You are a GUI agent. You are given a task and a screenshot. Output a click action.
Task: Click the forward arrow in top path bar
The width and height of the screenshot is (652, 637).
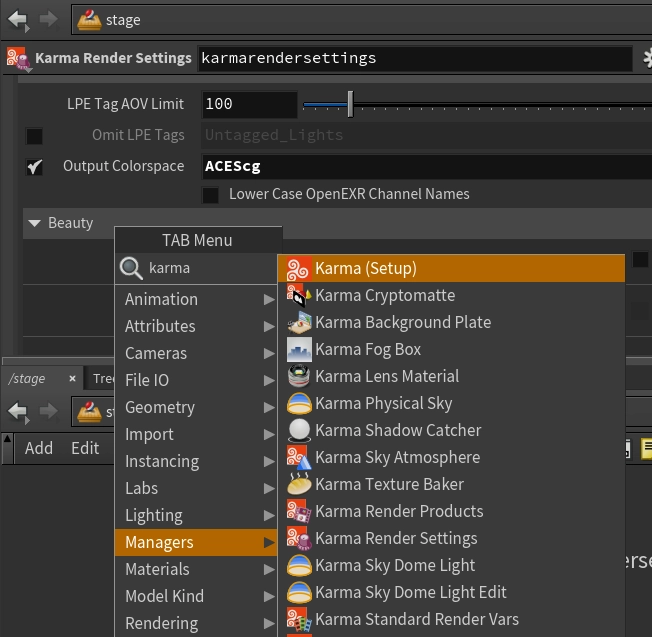(49, 19)
